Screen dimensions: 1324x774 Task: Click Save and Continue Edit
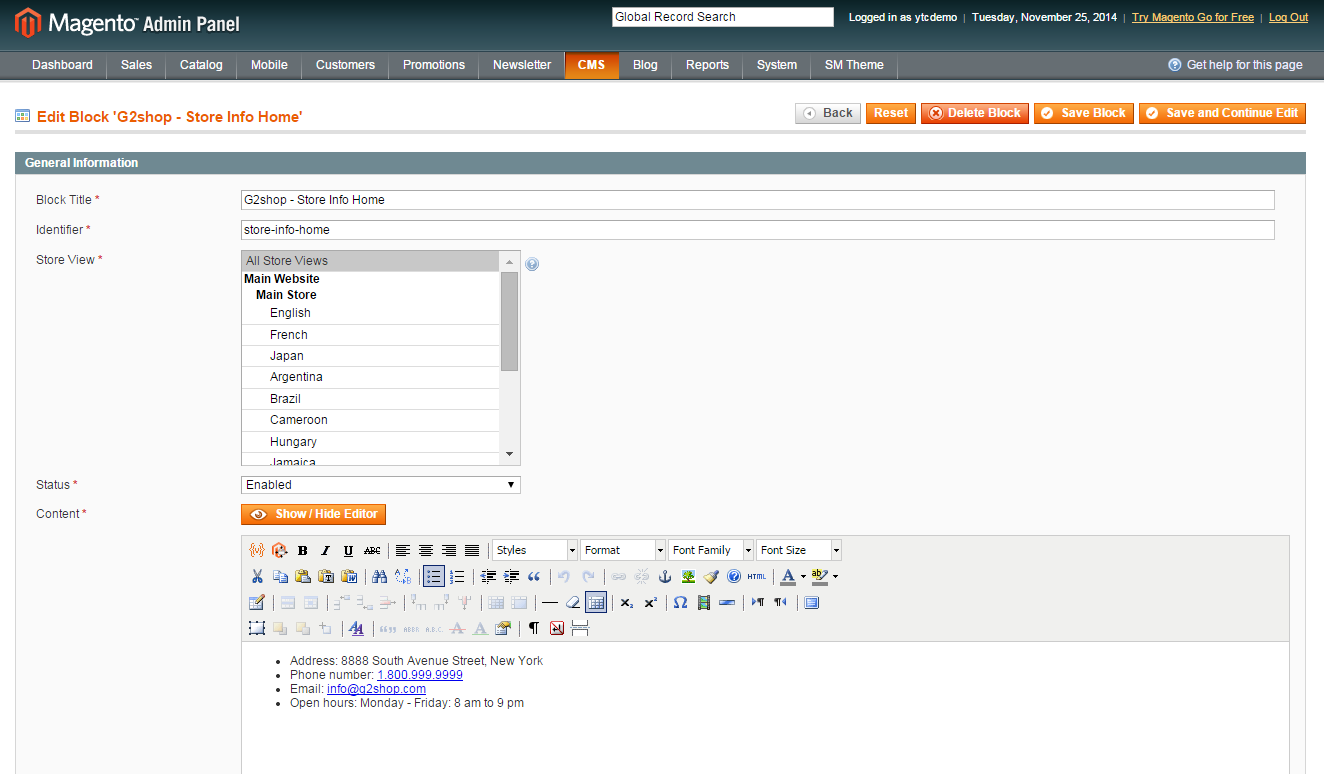1222,113
